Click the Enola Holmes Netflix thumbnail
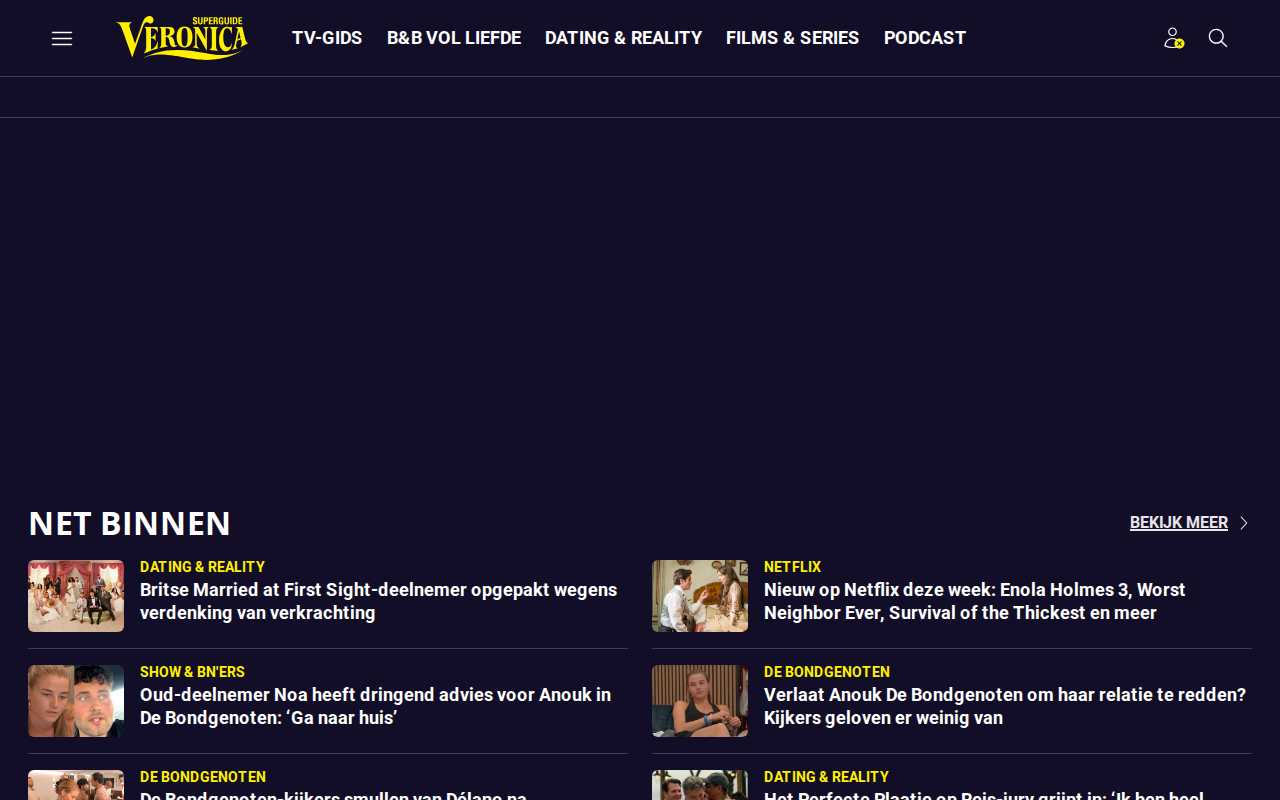Viewport: 1280px width, 800px height. click(x=700, y=596)
